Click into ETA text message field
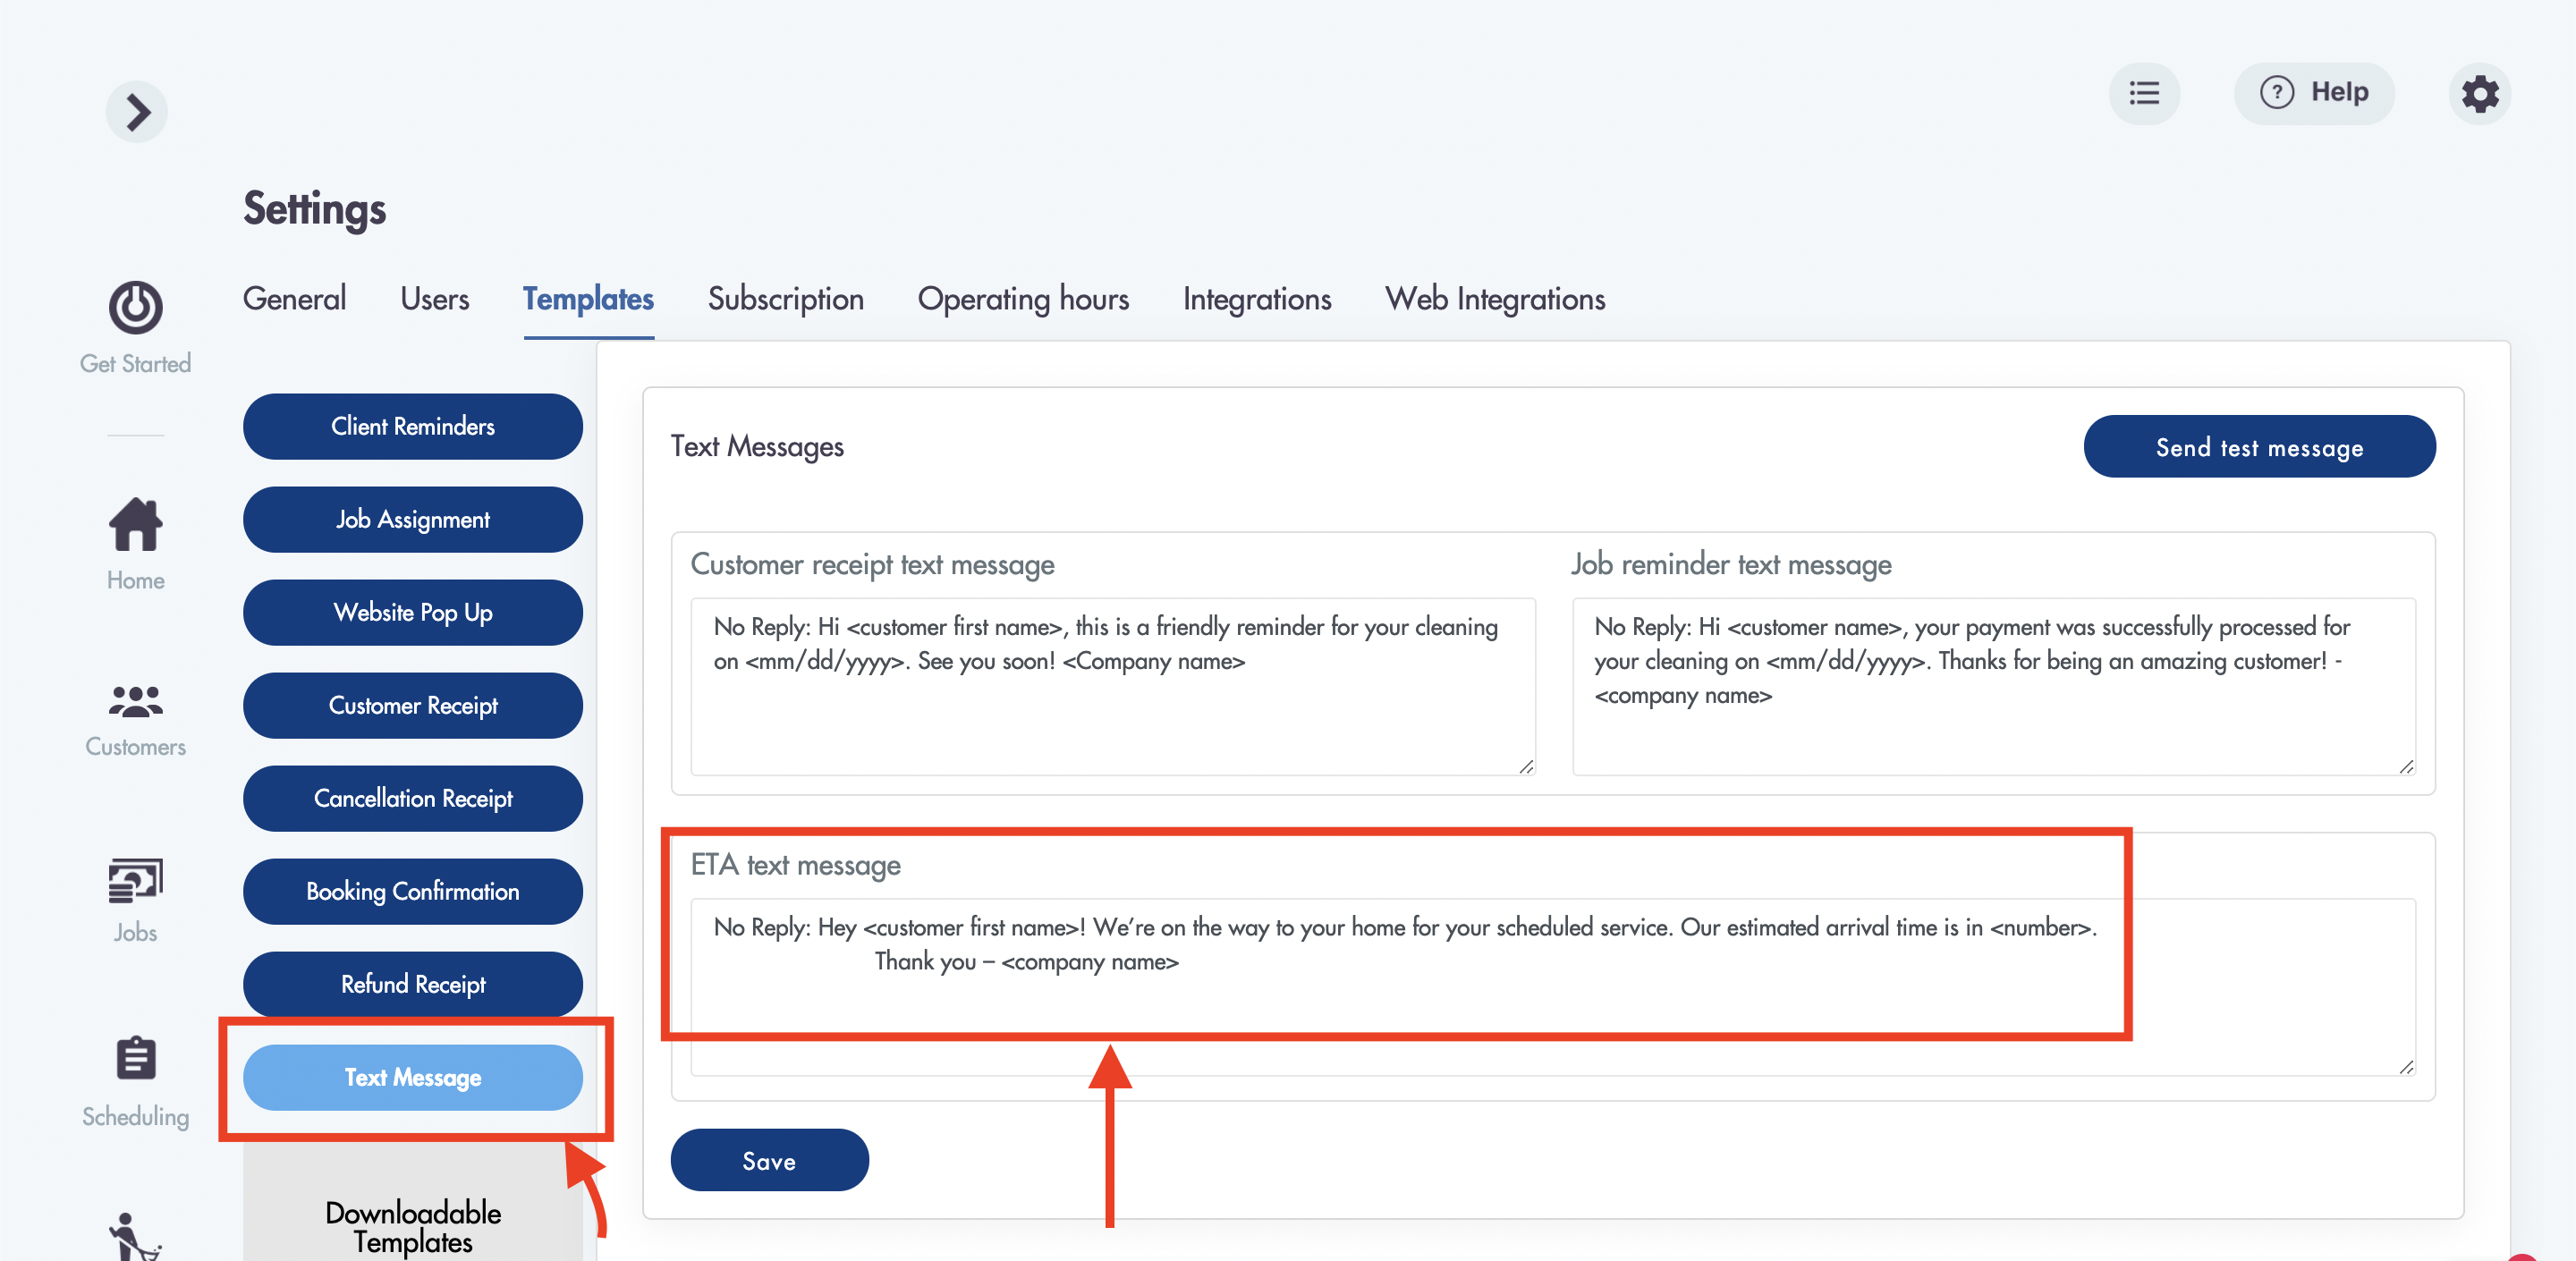The image size is (2576, 1261). [1553, 987]
